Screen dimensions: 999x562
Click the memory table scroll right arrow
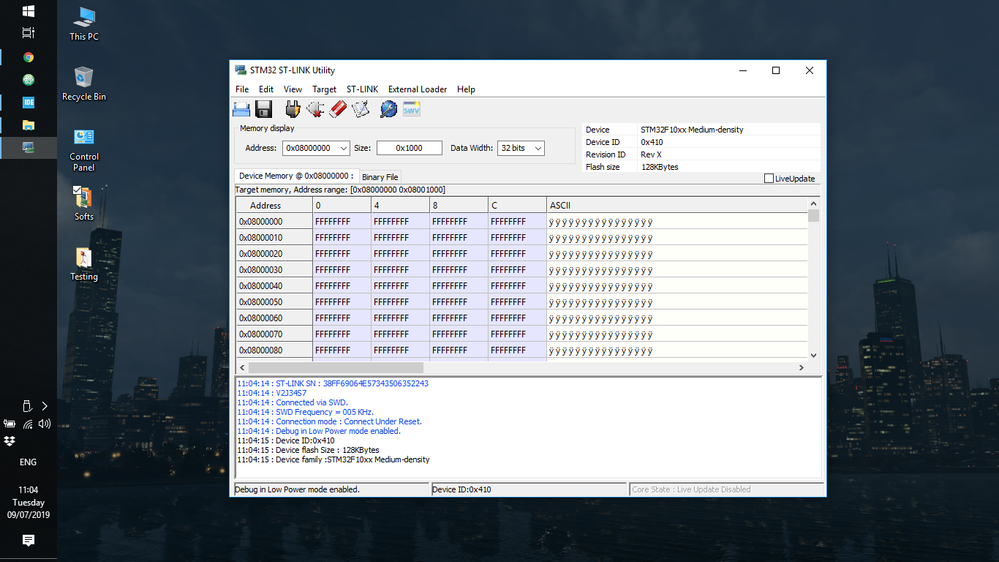tap(801, 368)
